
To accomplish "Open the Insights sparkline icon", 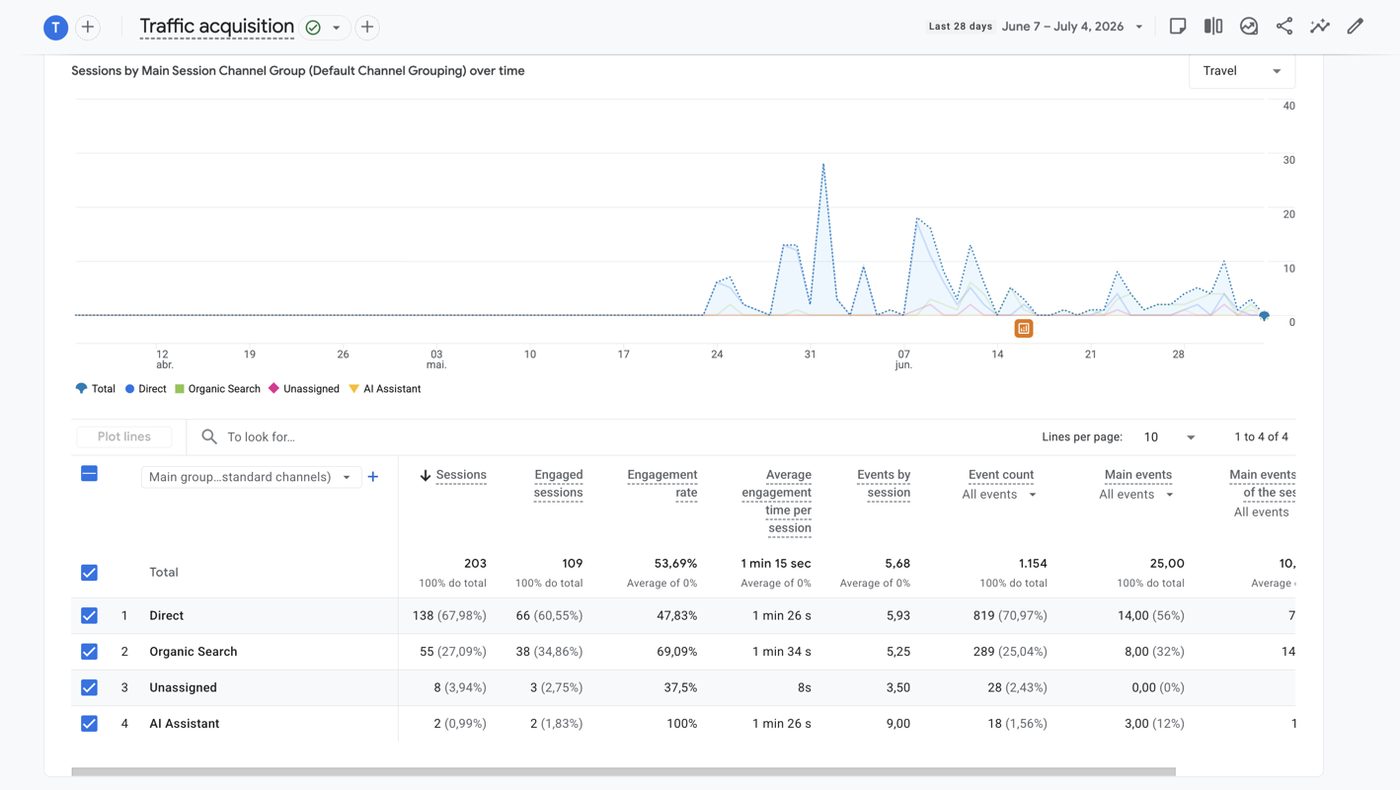I will [1320, 26].
